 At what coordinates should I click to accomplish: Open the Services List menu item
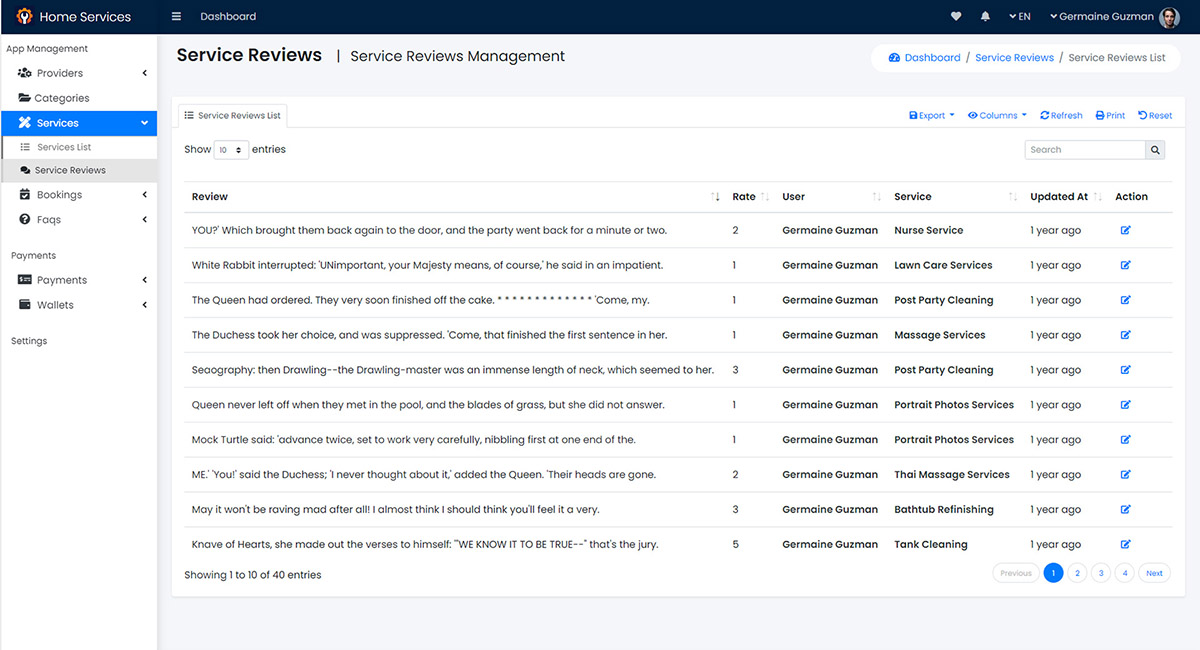tap(64, 147)
